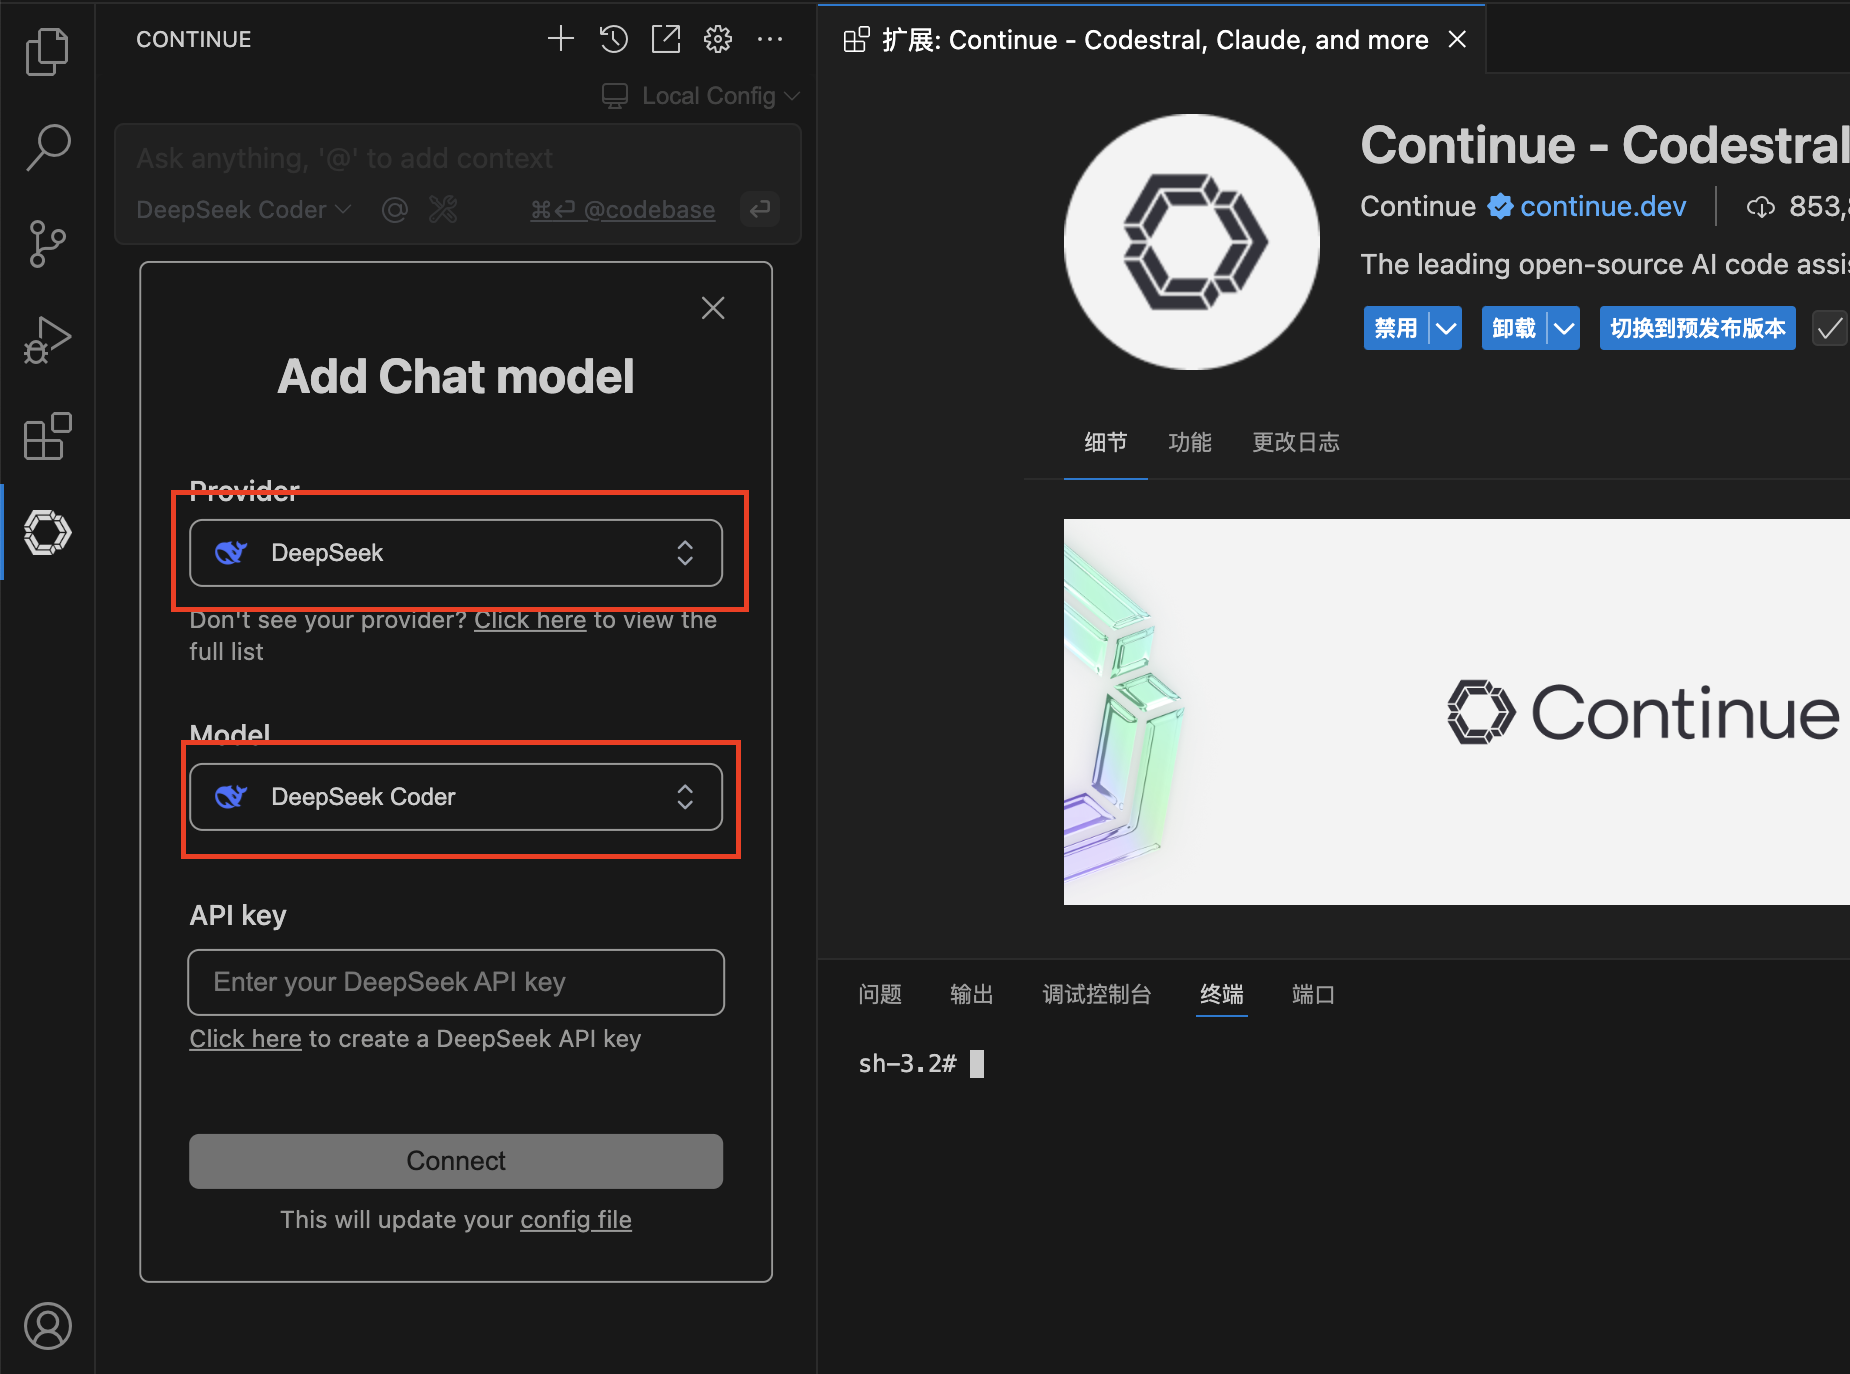Screen dimensions: 1850x1374
Task: Open the 问题 panel tab
Action: [880, 994]
